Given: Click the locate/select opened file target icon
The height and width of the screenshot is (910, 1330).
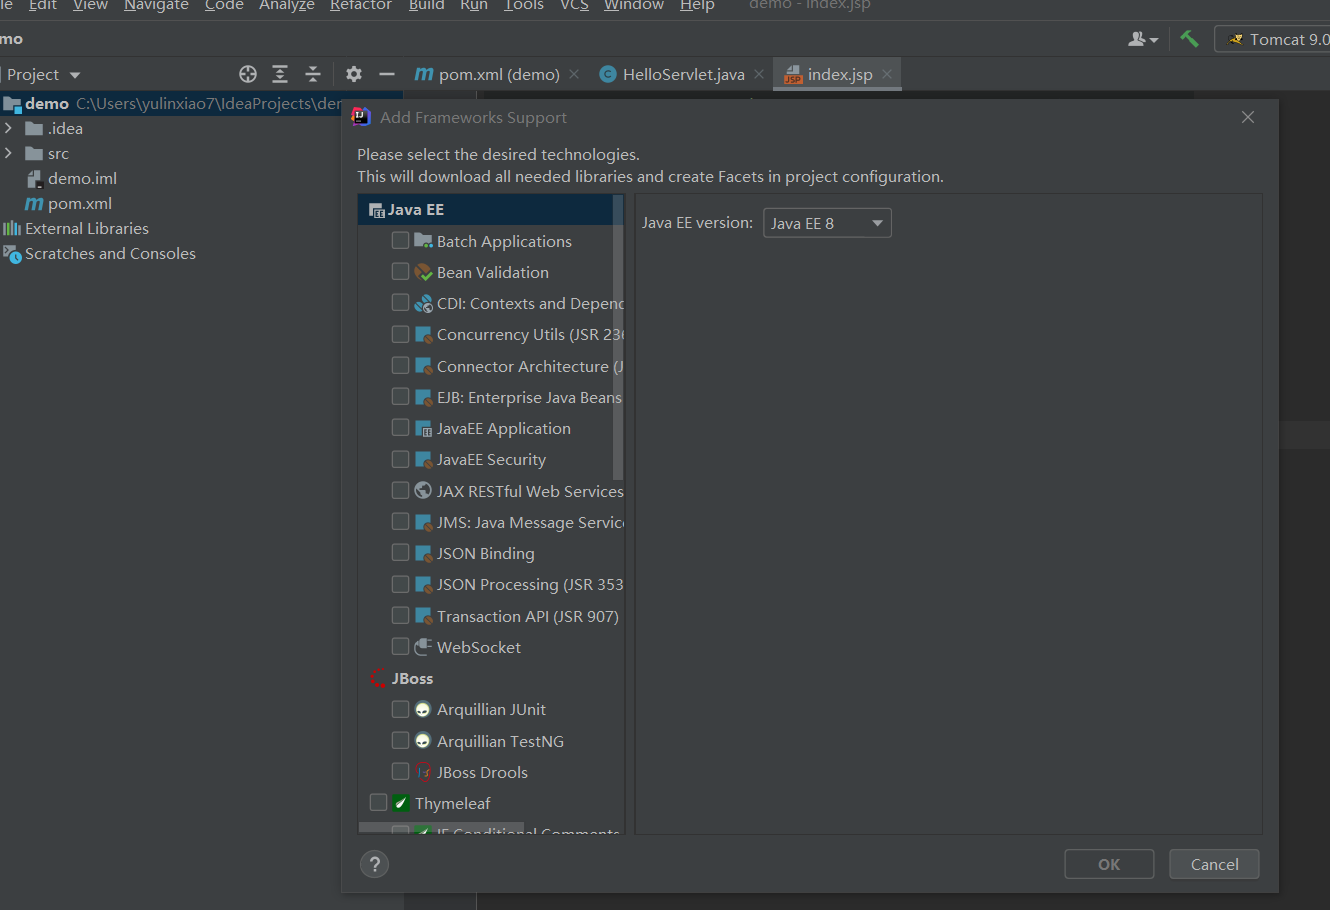Looking at the screenshot, I should 248,74.
